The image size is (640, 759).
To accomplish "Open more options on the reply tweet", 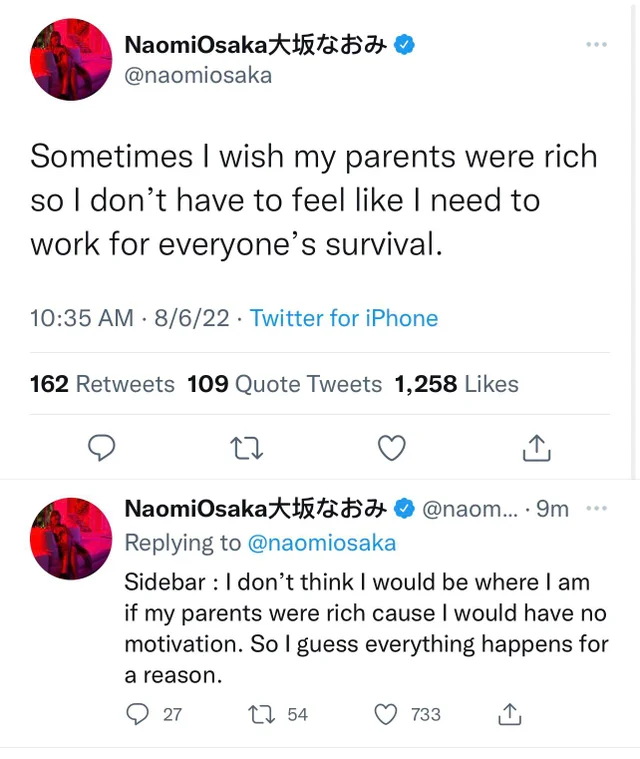I will pos(596,508).
